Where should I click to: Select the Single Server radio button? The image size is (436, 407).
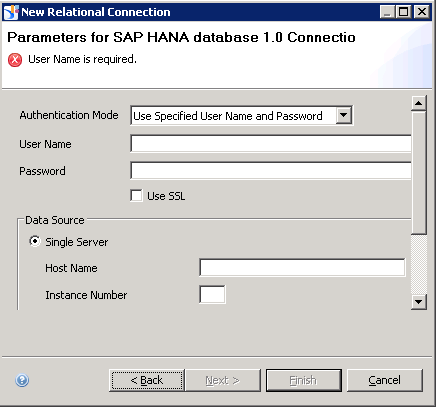coord(35,241)
